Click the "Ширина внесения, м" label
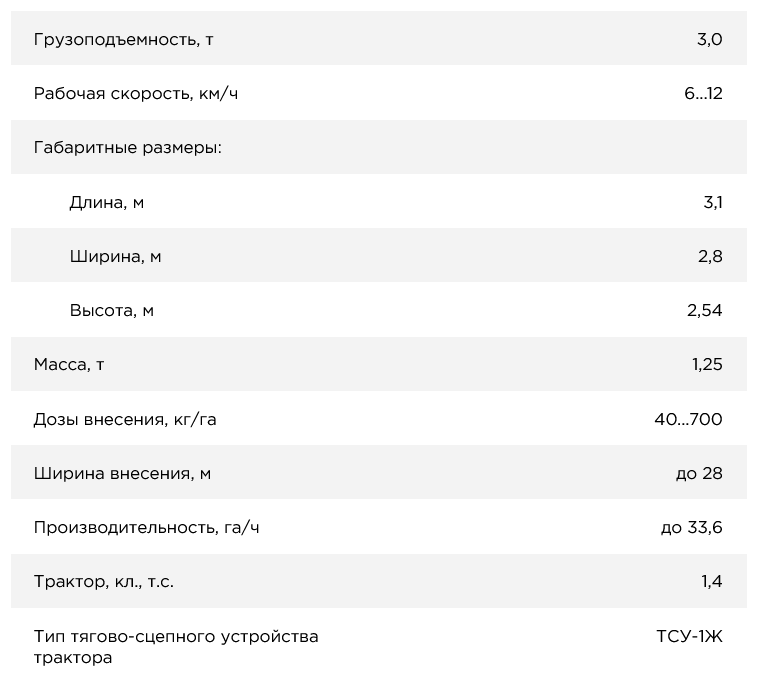 [122, 473]
